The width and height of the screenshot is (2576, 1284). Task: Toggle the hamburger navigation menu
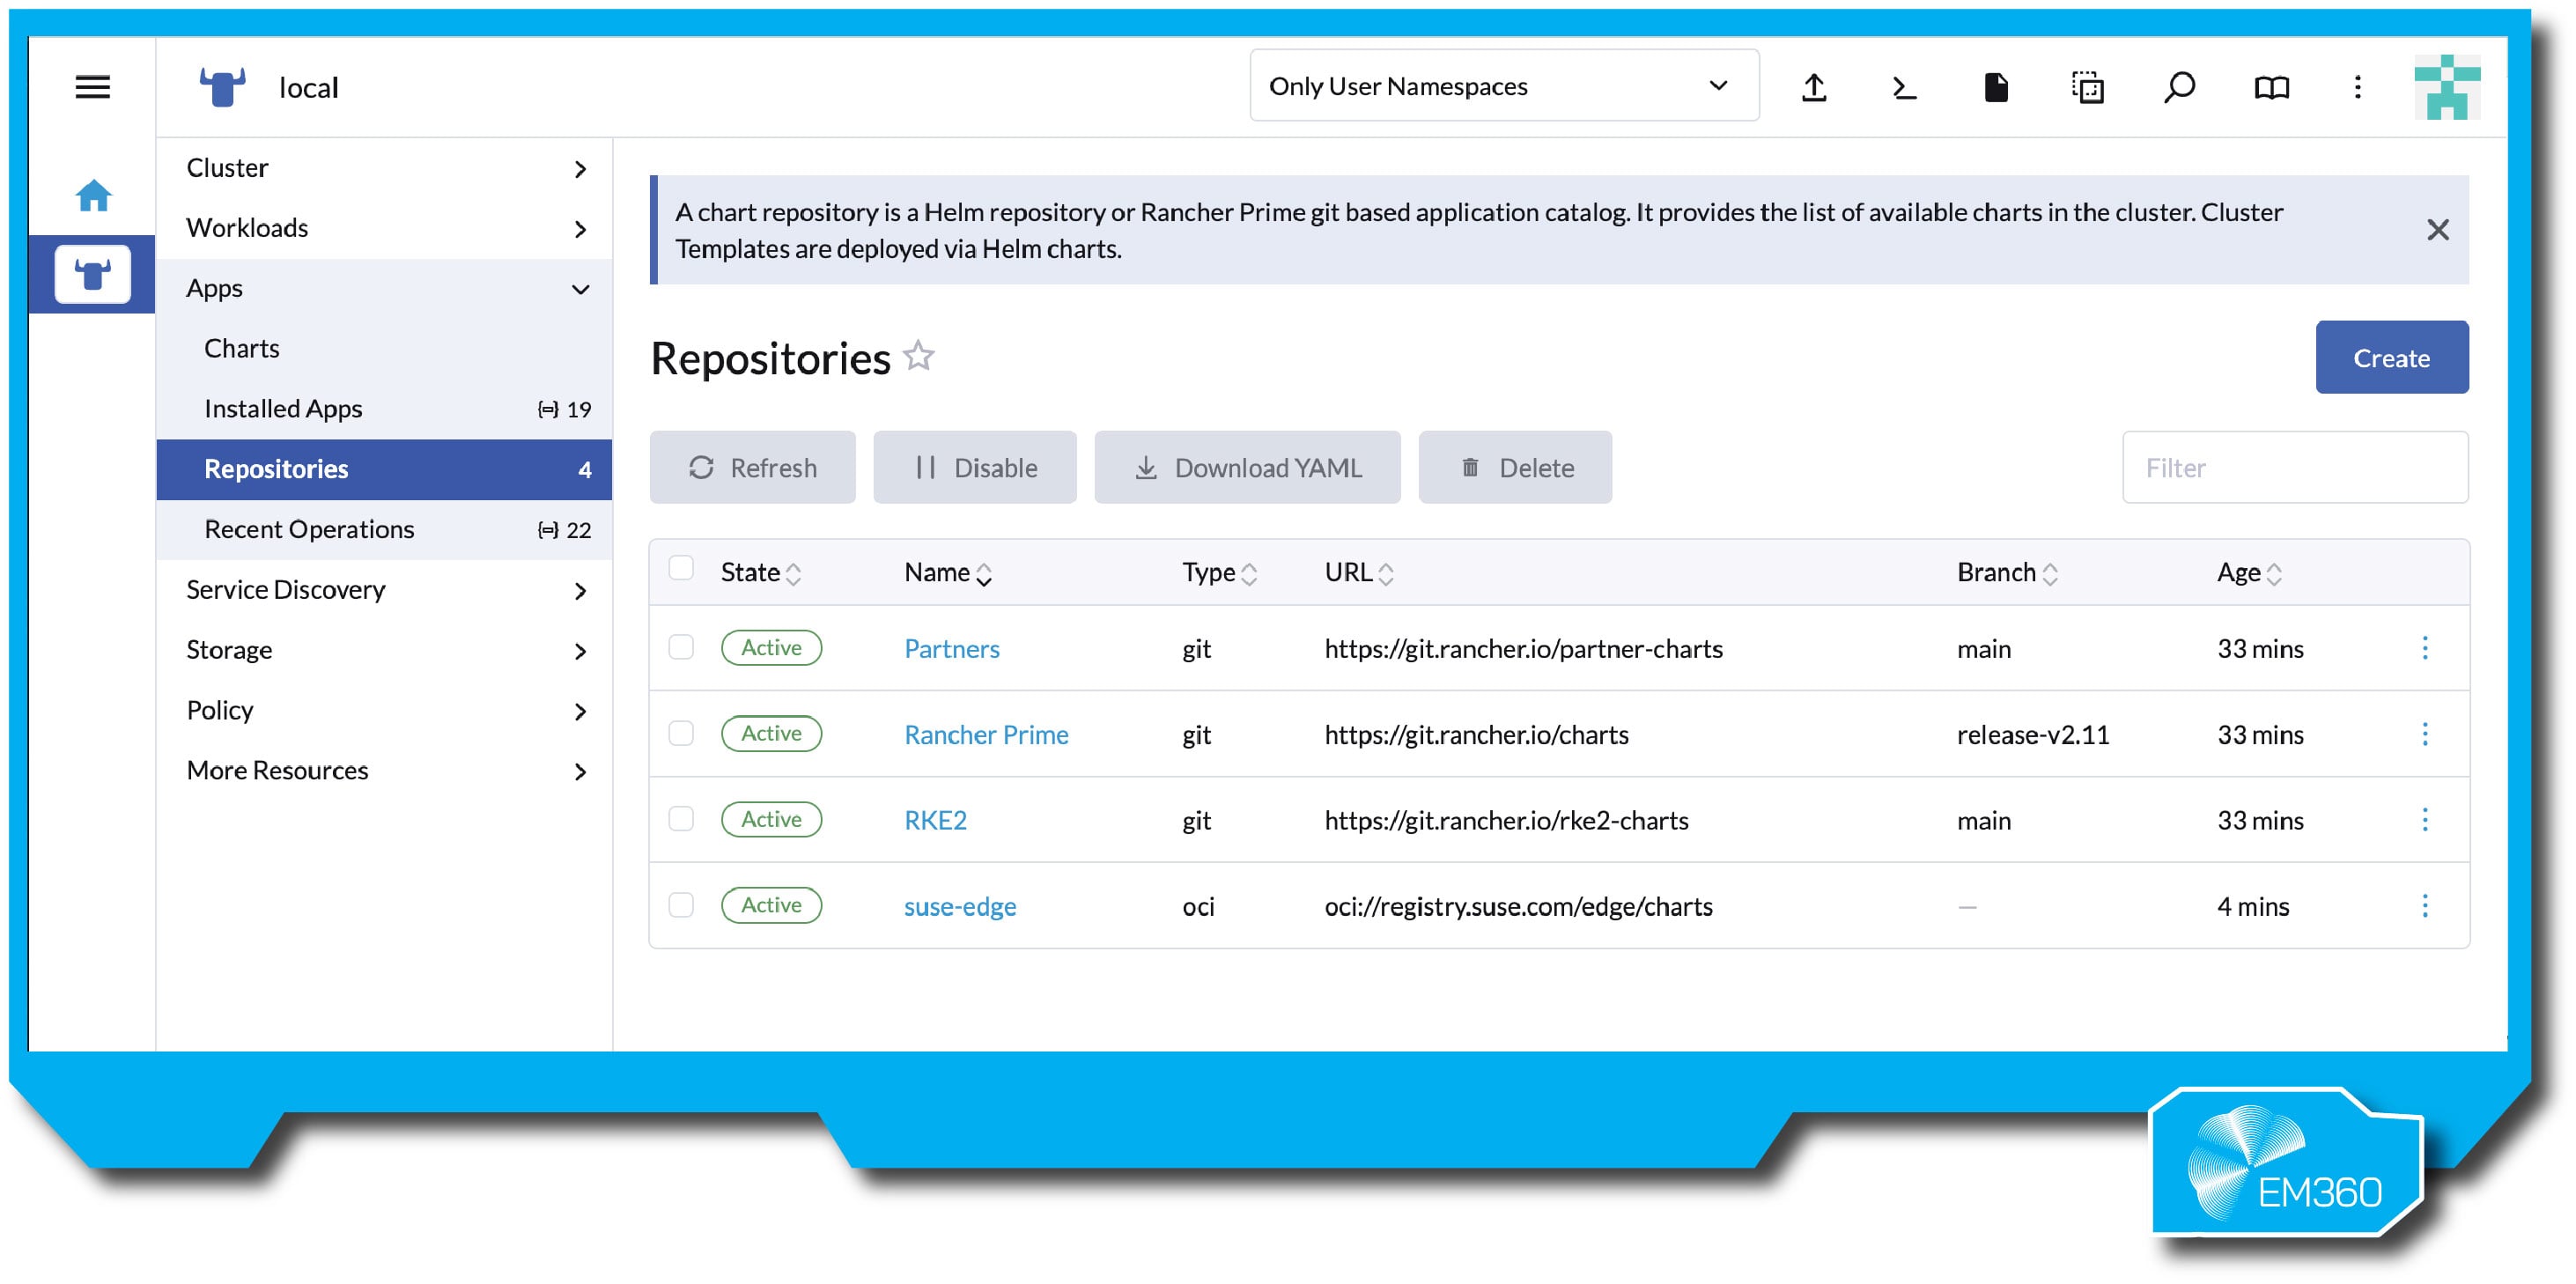[x=92, y=88]
